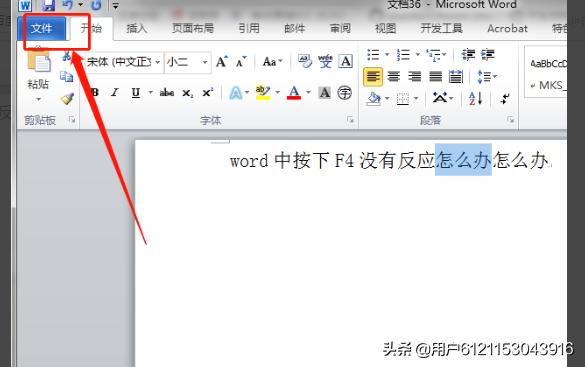This screenshot has width=585, height=367.
Task: Click the Clear Formatting icon
Action: 305,62
